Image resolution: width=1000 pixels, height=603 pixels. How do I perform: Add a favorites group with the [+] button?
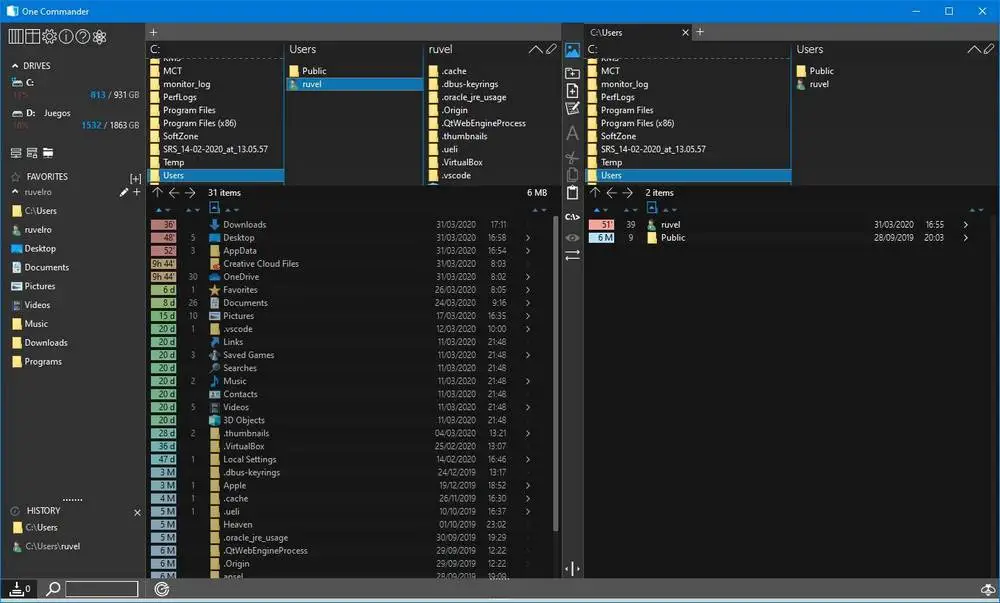[135, 178]
